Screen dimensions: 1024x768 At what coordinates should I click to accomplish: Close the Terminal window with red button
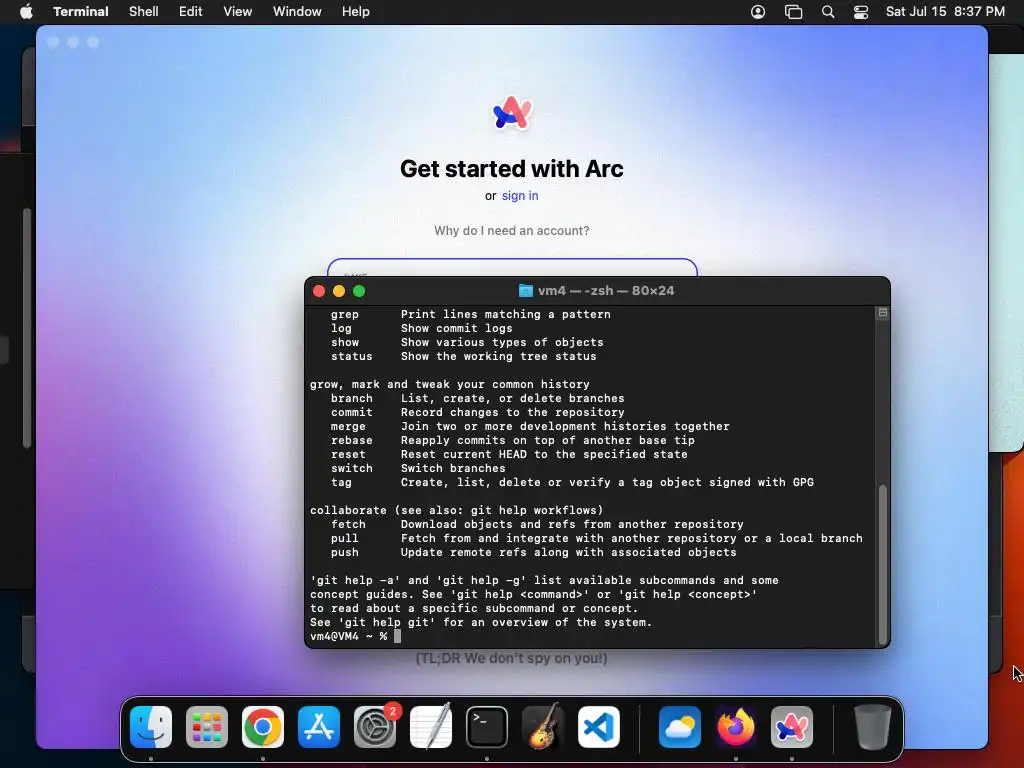(x=319, y=291)
